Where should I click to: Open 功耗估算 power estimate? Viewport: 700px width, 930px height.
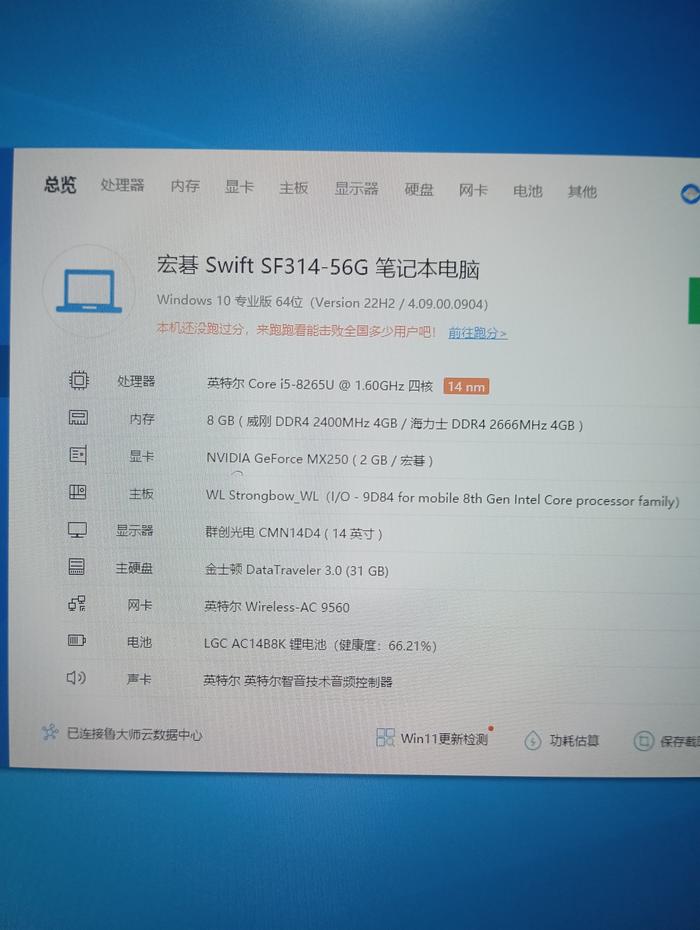coord(562,741)
